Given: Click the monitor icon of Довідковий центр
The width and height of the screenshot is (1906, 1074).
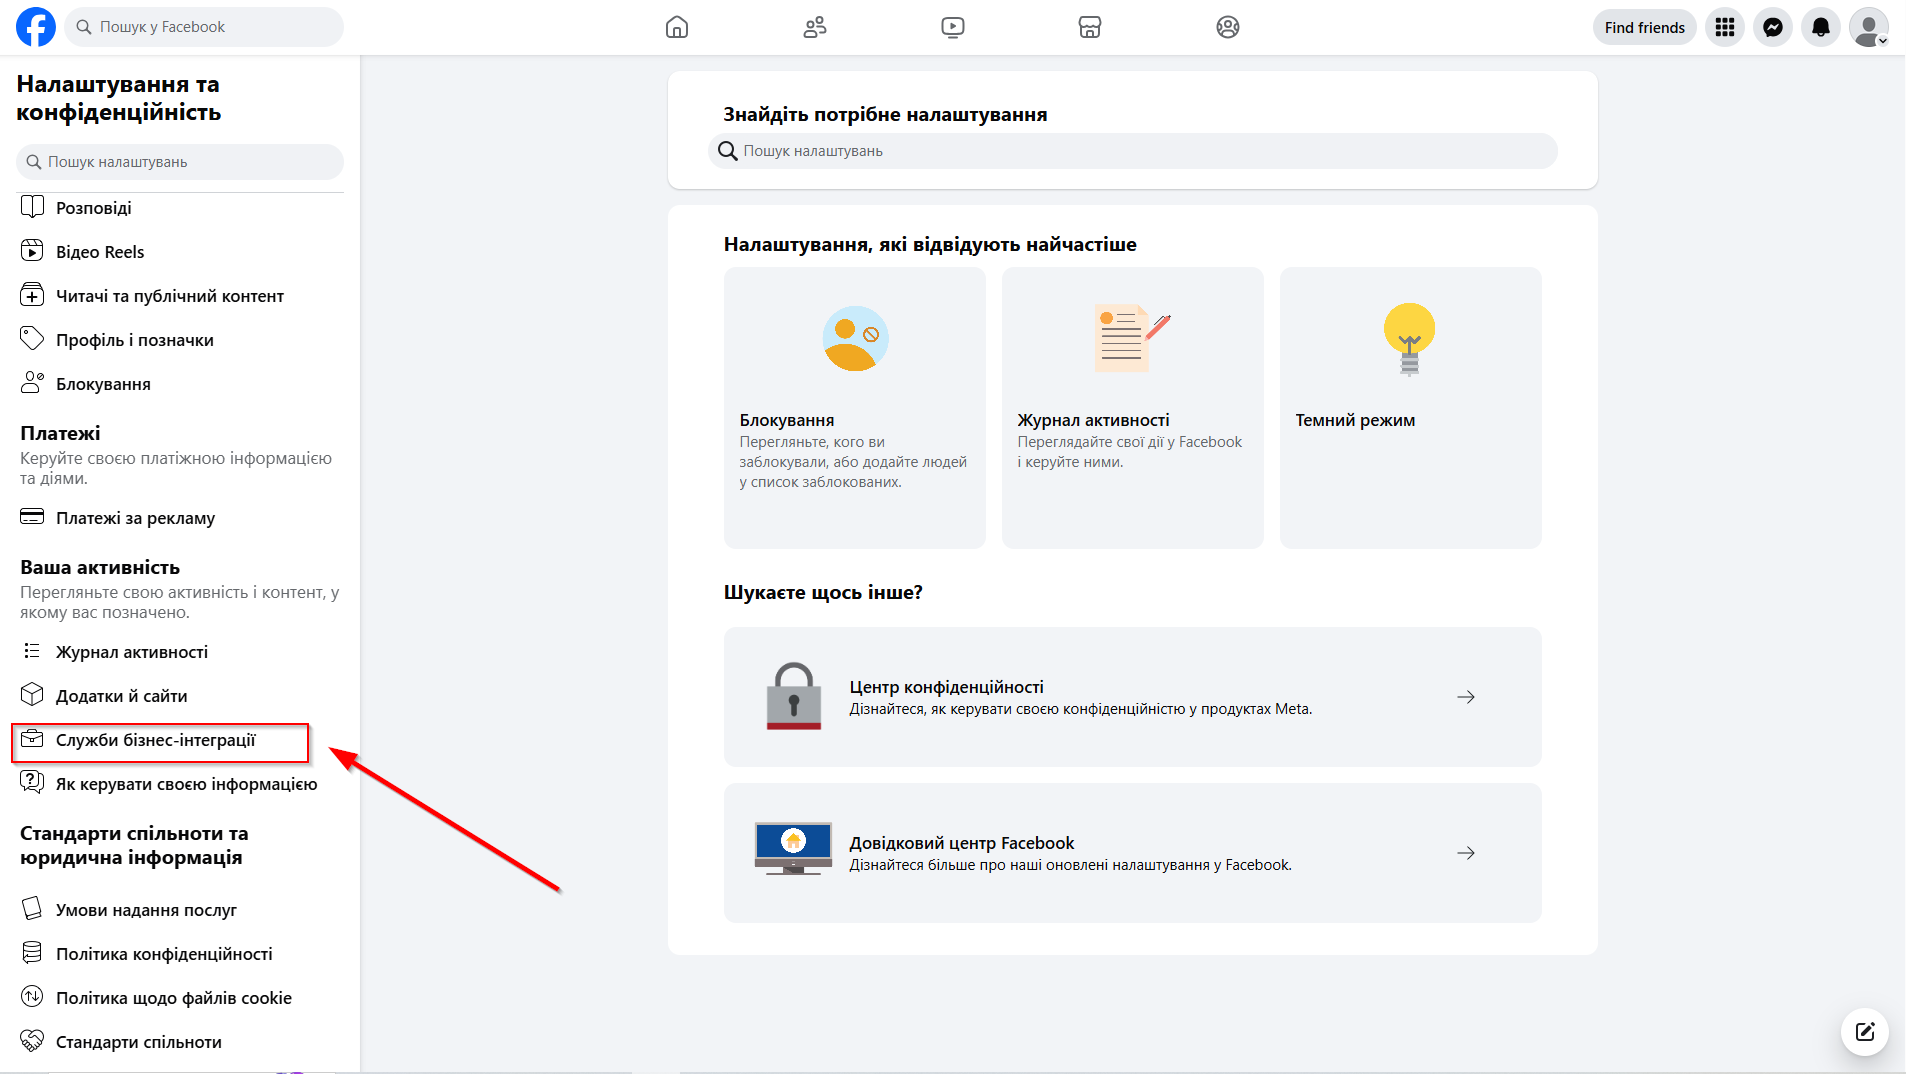Looking at the screenshot, I should tap(794, 849).
